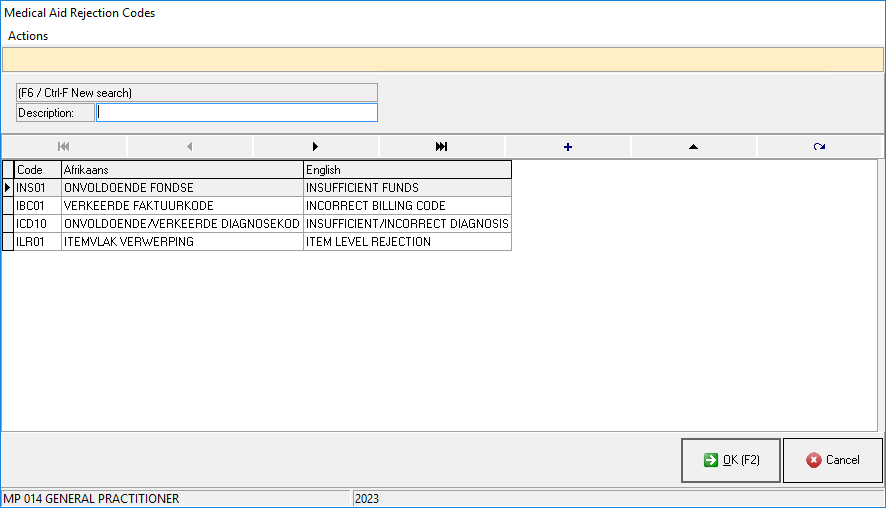886x508 pixels.
Task: Click the previous record arrow
Action: 190,147
